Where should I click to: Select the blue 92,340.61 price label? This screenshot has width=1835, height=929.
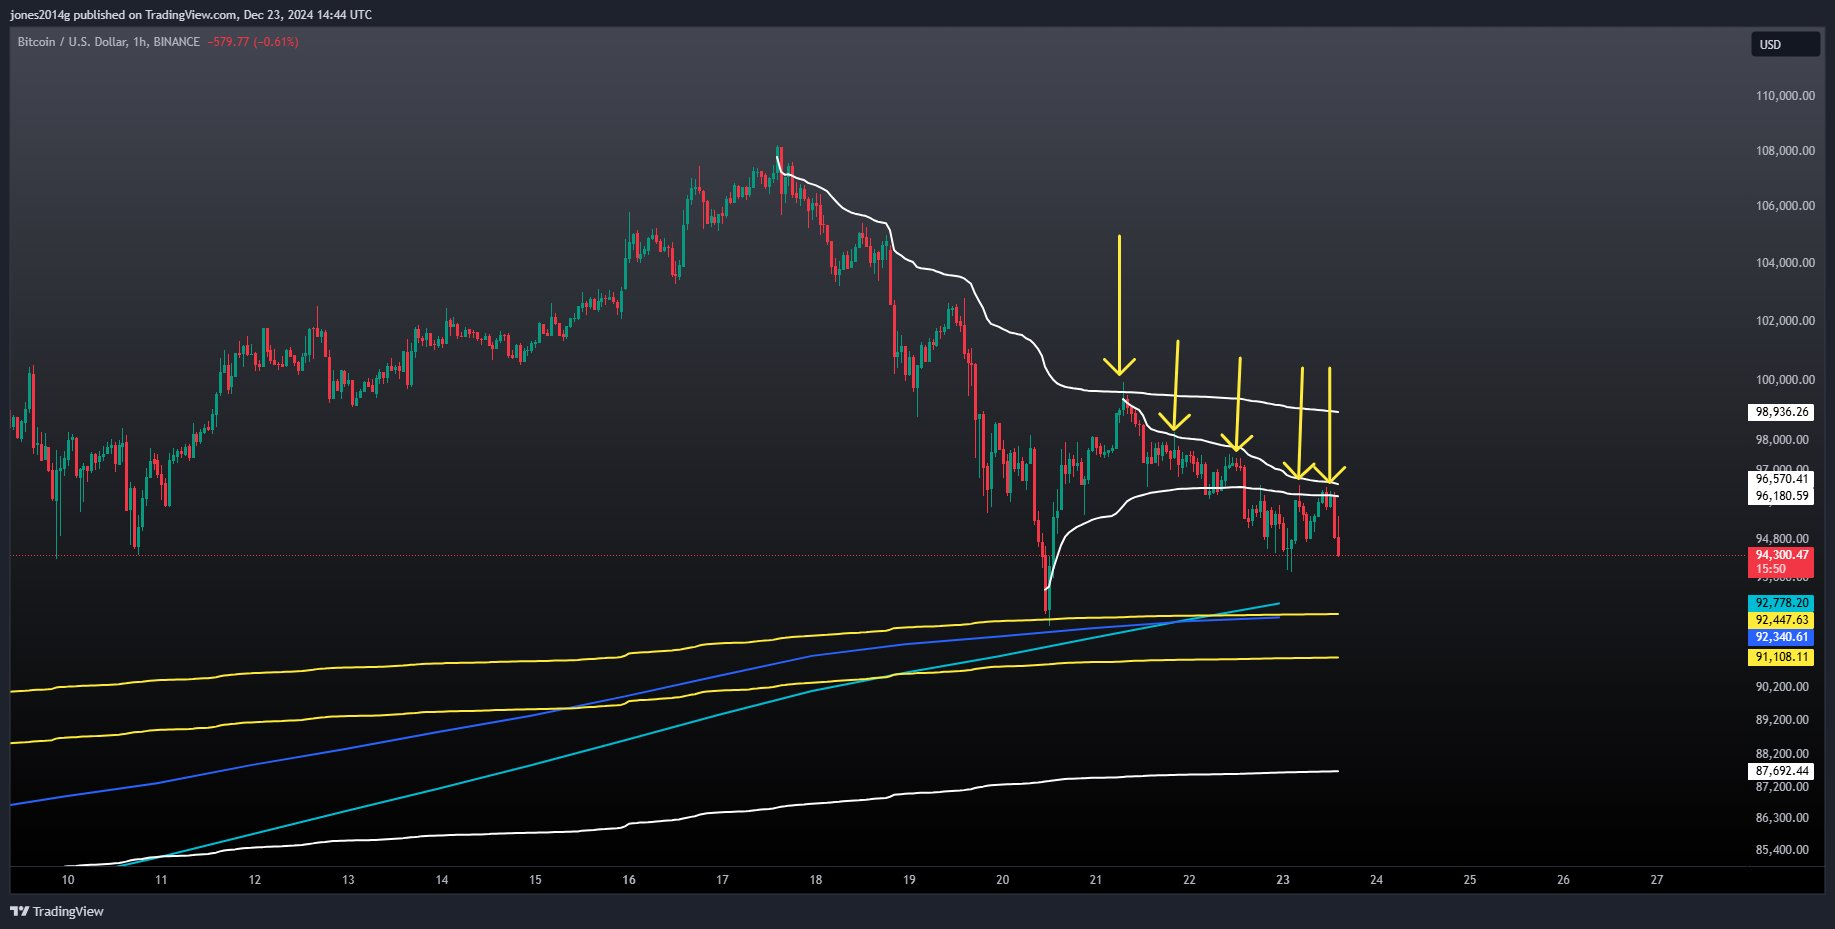click(1781, 637)
